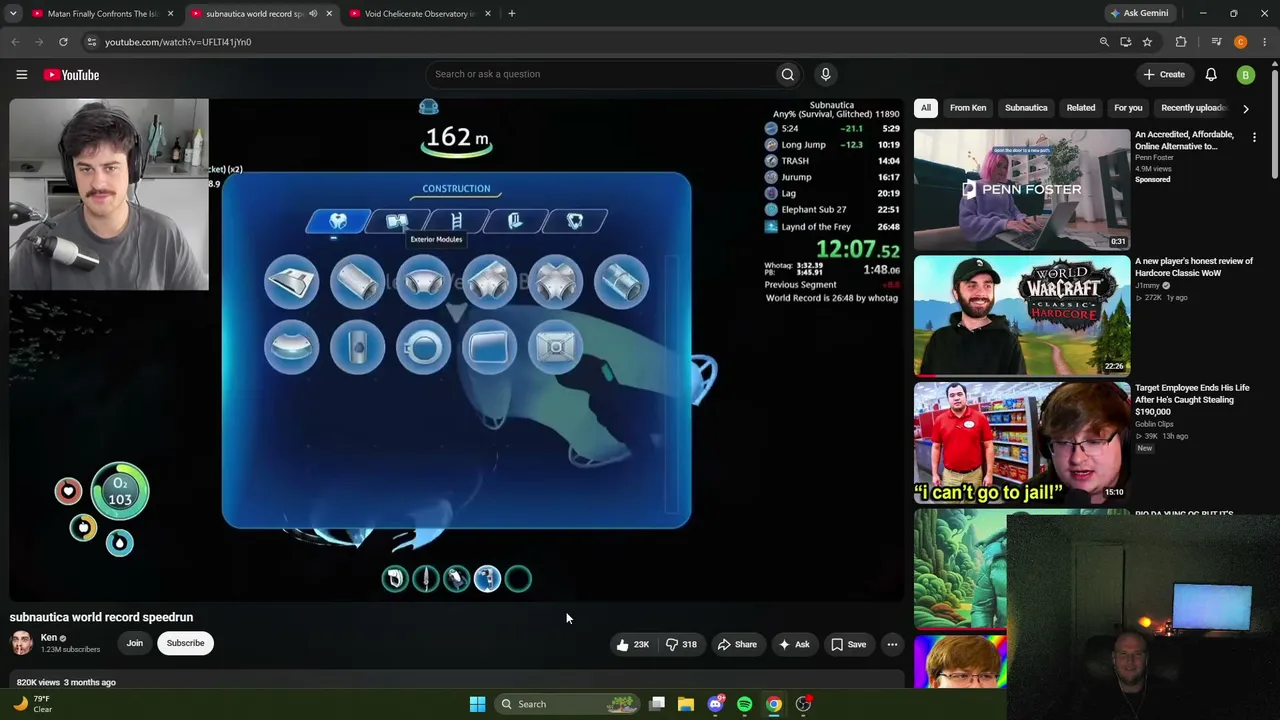This screenshot has height=720, width=1280.
Task: Pick the straight I-corridor base piece
Action: click(357, 281)
